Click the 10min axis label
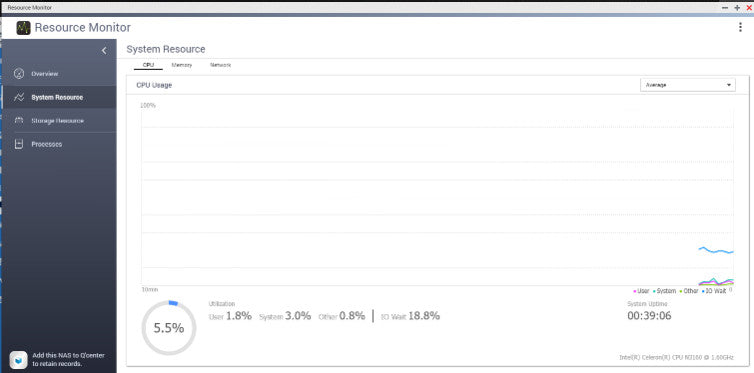The width and height of the screenshot is (754, 373). pos(150,290)
